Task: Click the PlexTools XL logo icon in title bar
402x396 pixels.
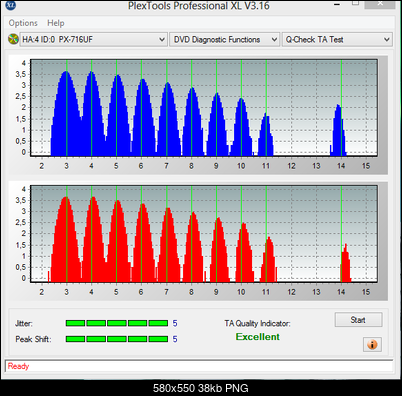Action: (11, 4)
